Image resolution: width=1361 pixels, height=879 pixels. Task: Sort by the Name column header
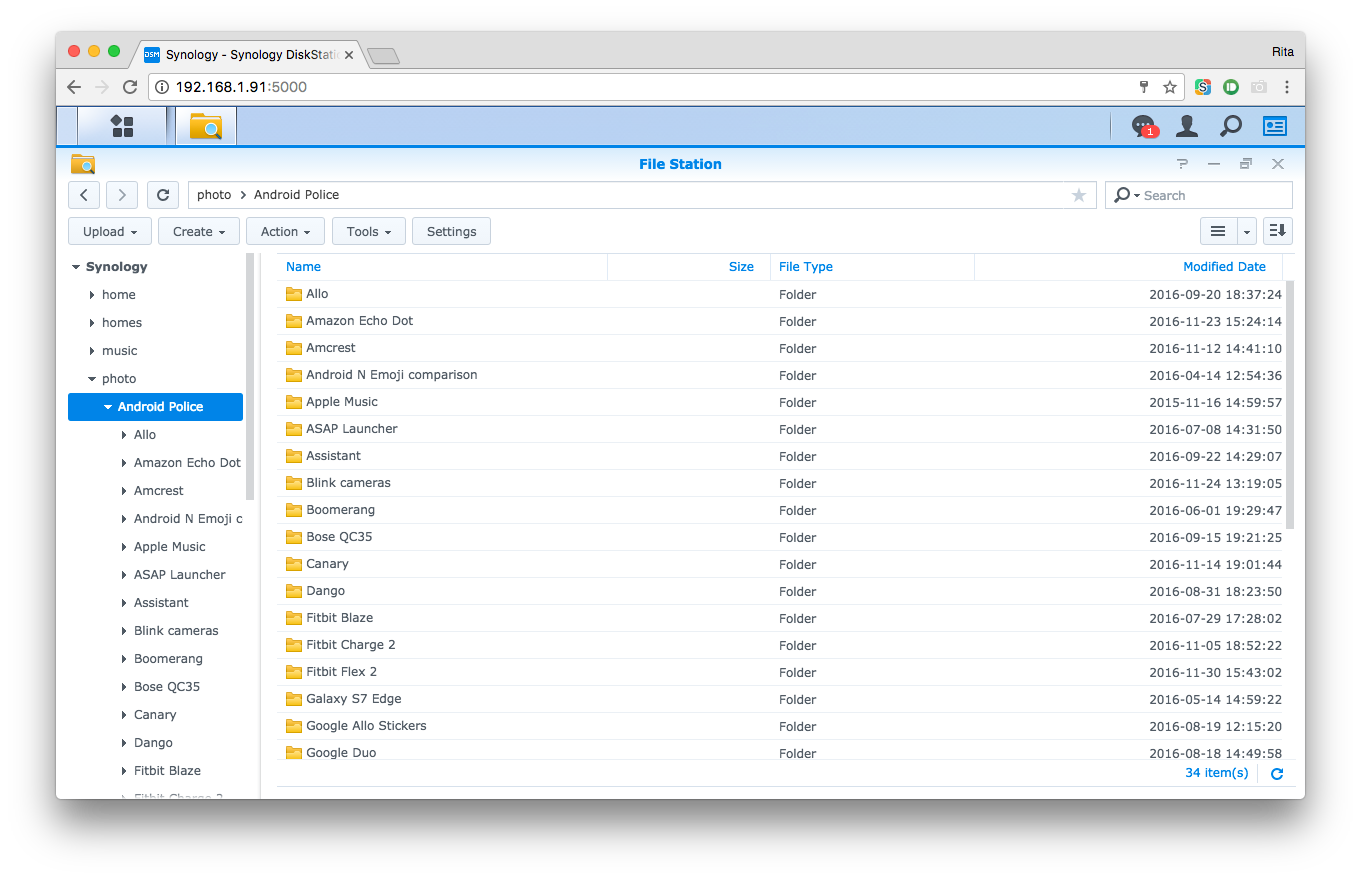(x=442, y=267)
